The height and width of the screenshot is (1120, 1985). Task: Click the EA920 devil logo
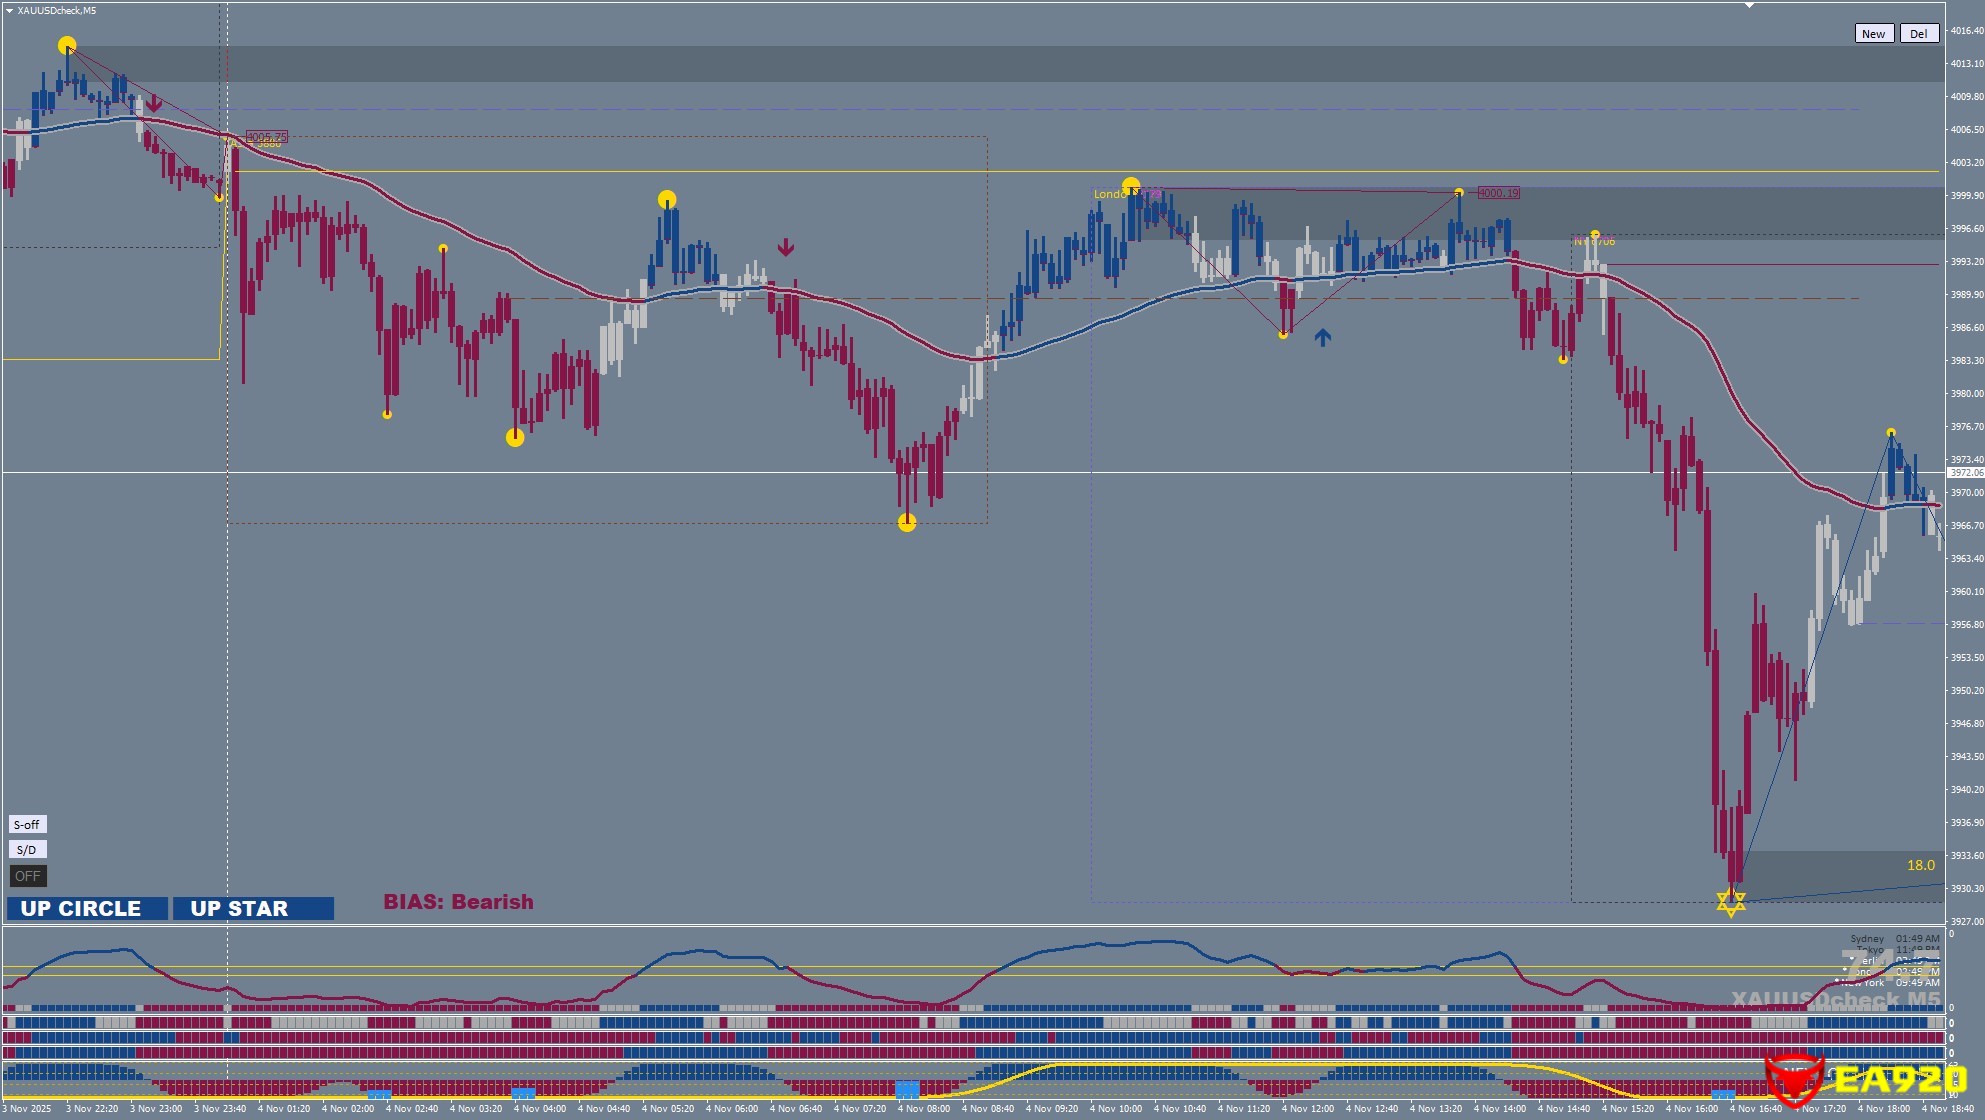tap(1794, 1080)
